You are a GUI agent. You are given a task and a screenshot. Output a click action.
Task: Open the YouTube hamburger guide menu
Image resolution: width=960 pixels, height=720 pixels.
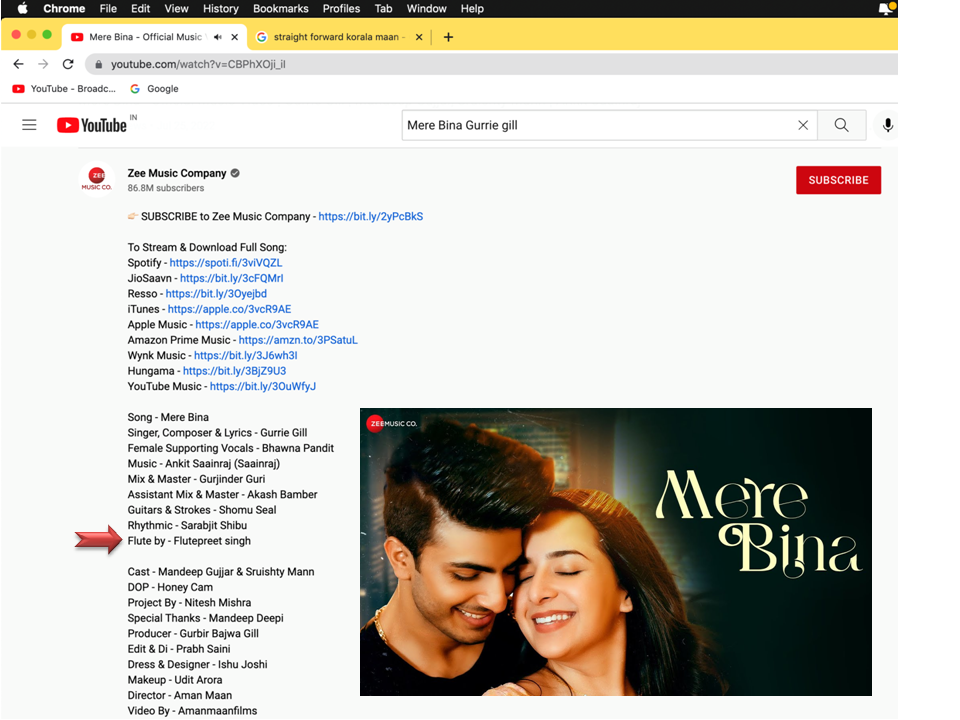point(29,125)
